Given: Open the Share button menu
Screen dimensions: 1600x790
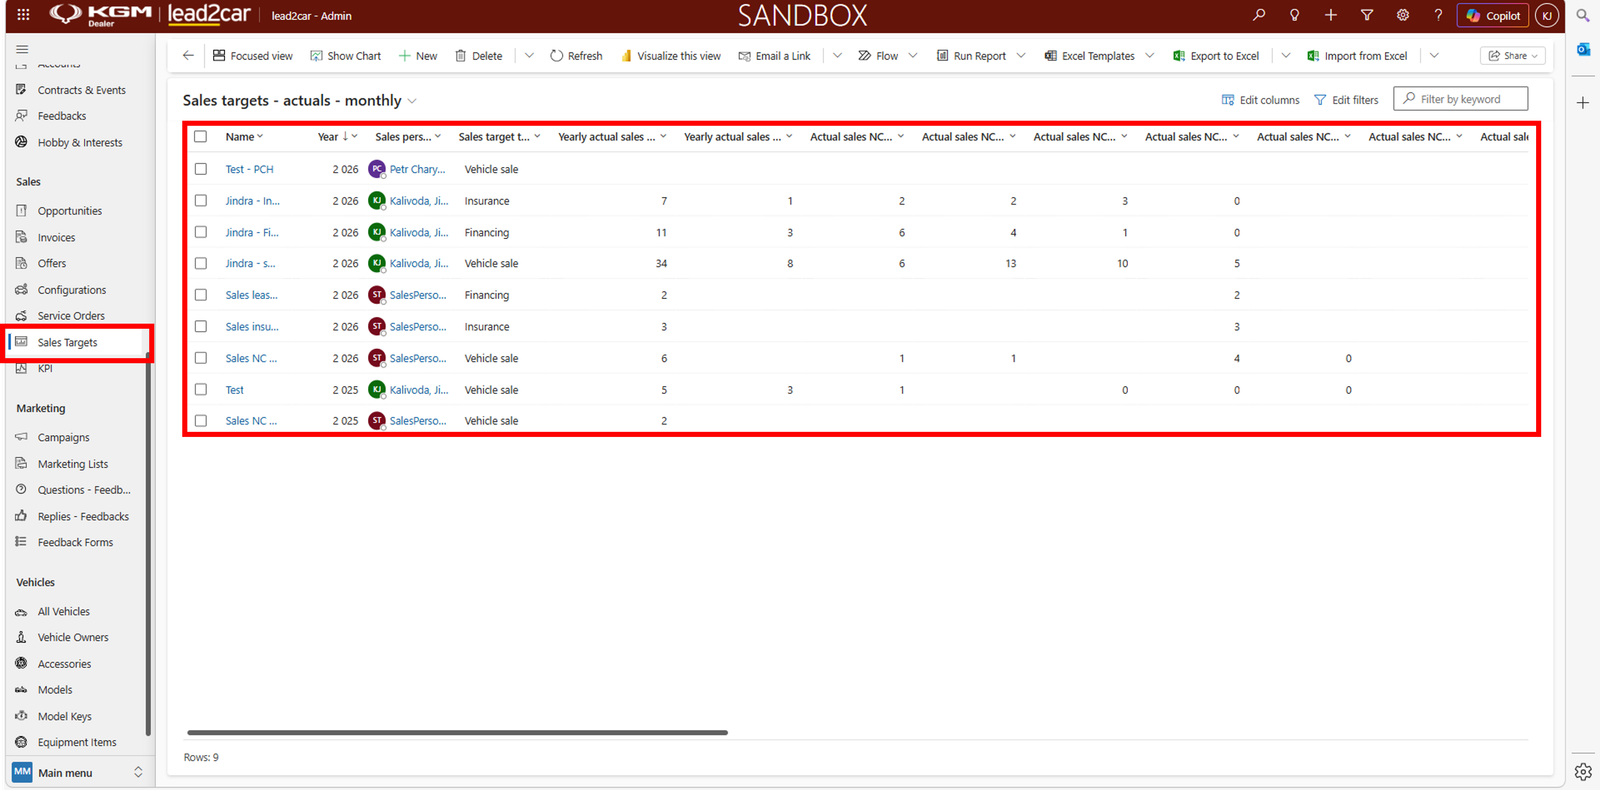Looking at the screenshot, I should click(1514, 56).
